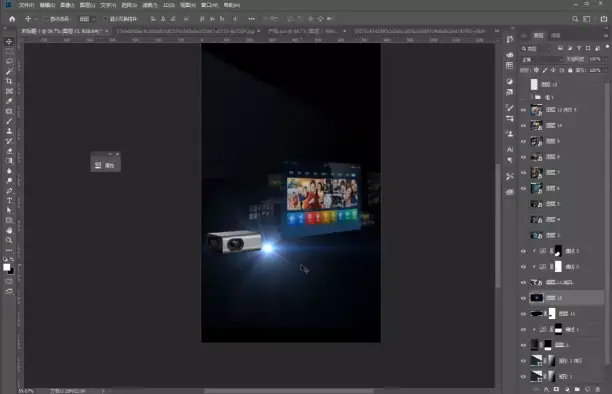Expand the 组 1 layer group
This screenshot has width=612, height=394.
[x=532, y=97]
